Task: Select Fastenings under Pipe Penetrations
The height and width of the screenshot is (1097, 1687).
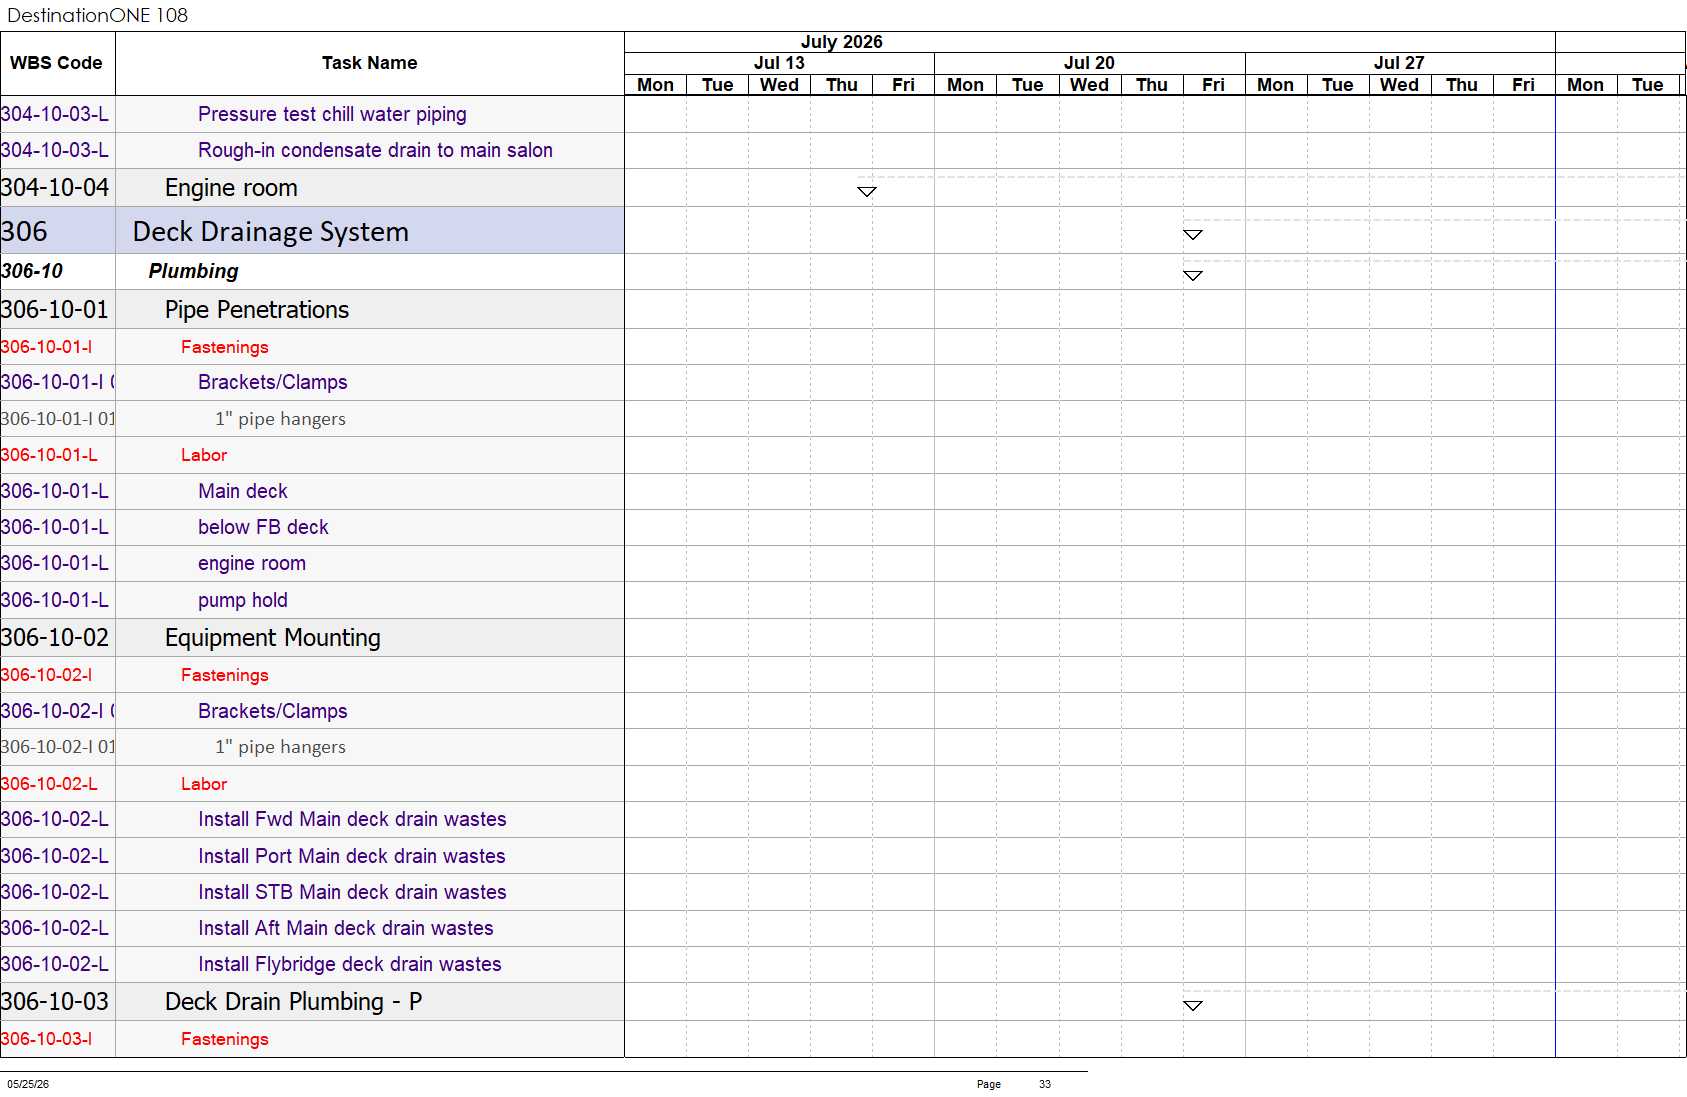Action: pyautogui.click(x=225, y=347)
